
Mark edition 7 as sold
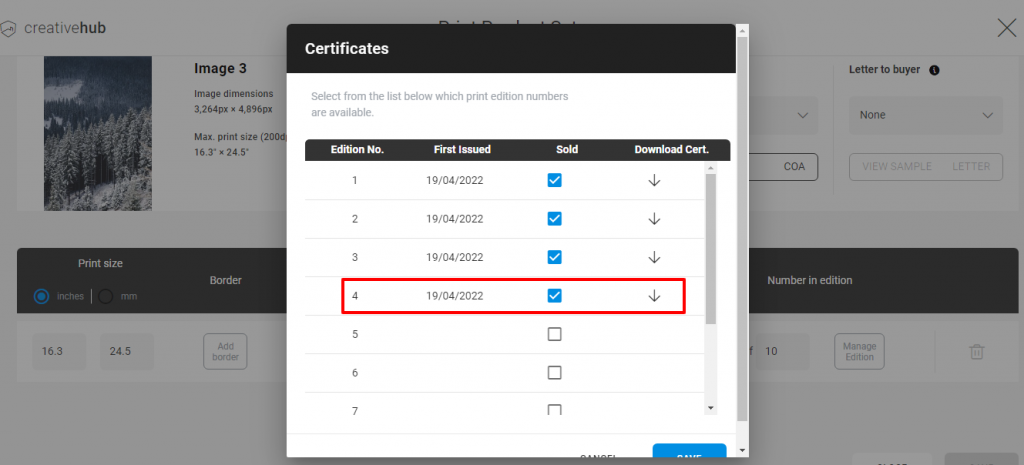pos(554,410)
